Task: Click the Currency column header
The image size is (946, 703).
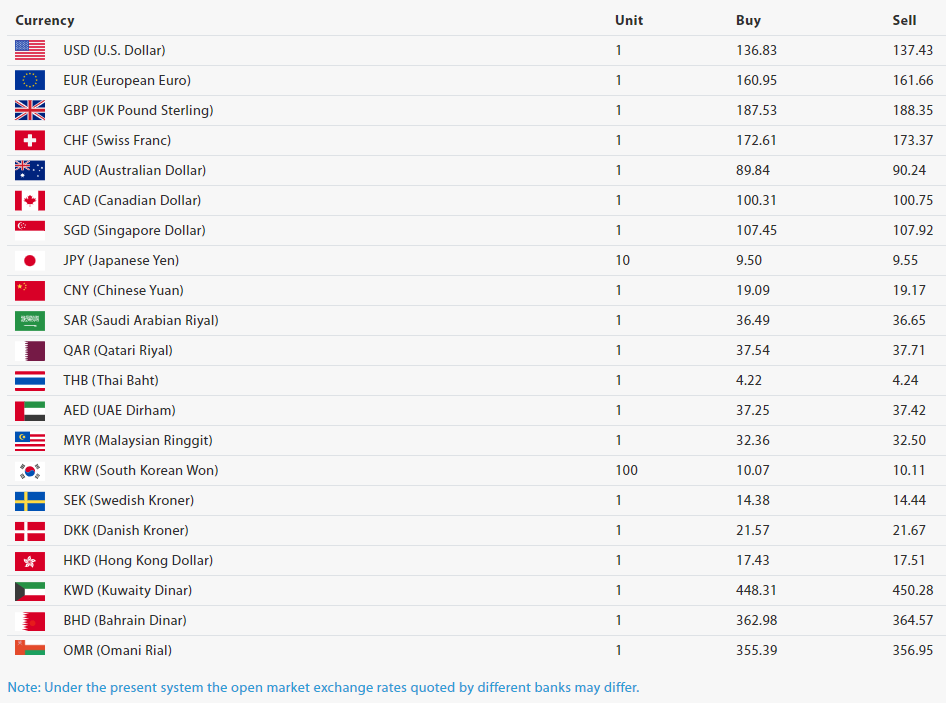Action: (45, 21)
